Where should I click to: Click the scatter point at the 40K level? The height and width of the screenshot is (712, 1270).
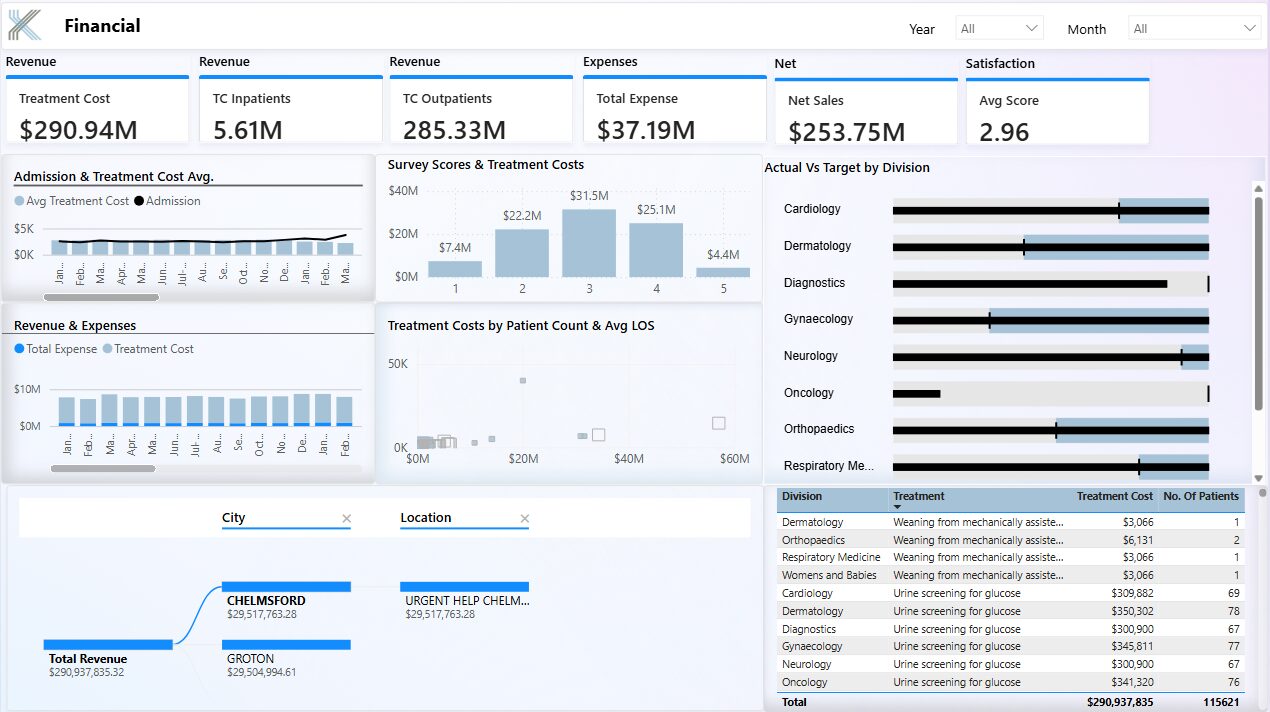[523, 380]
